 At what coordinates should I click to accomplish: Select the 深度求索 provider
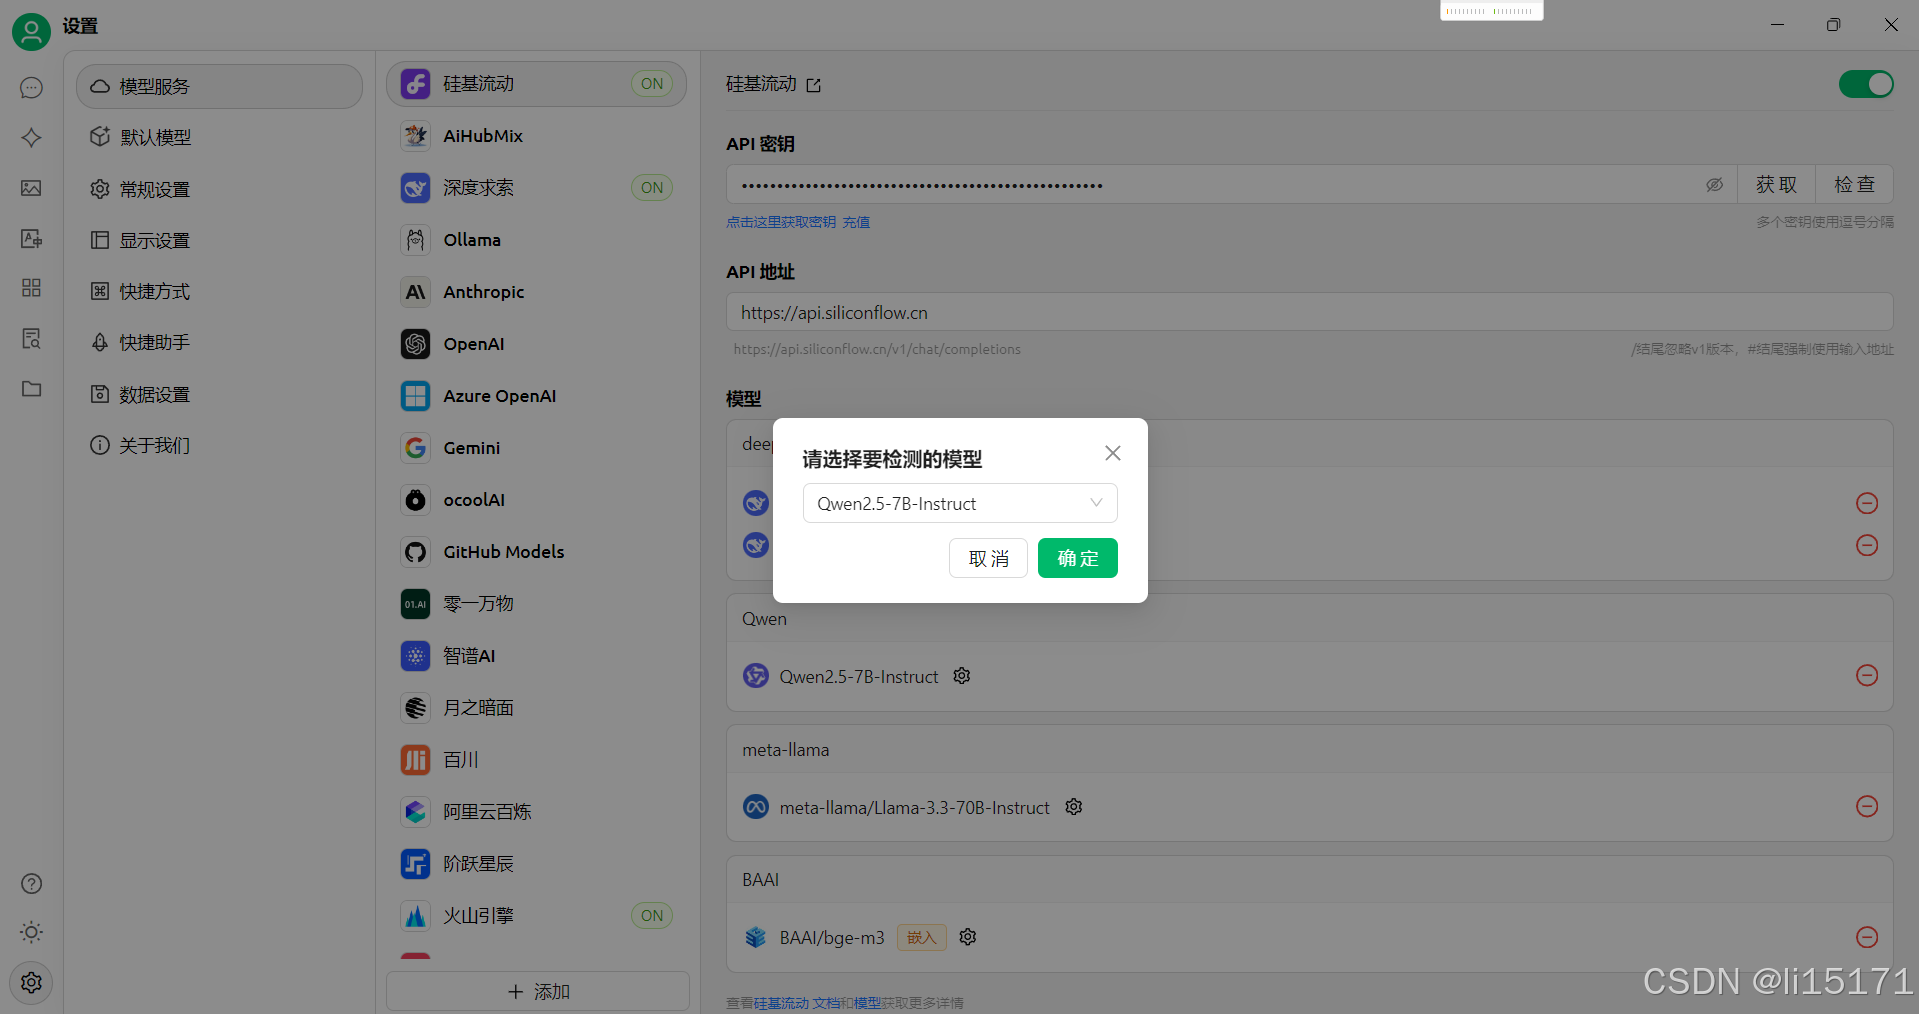(x=537, y=188)
